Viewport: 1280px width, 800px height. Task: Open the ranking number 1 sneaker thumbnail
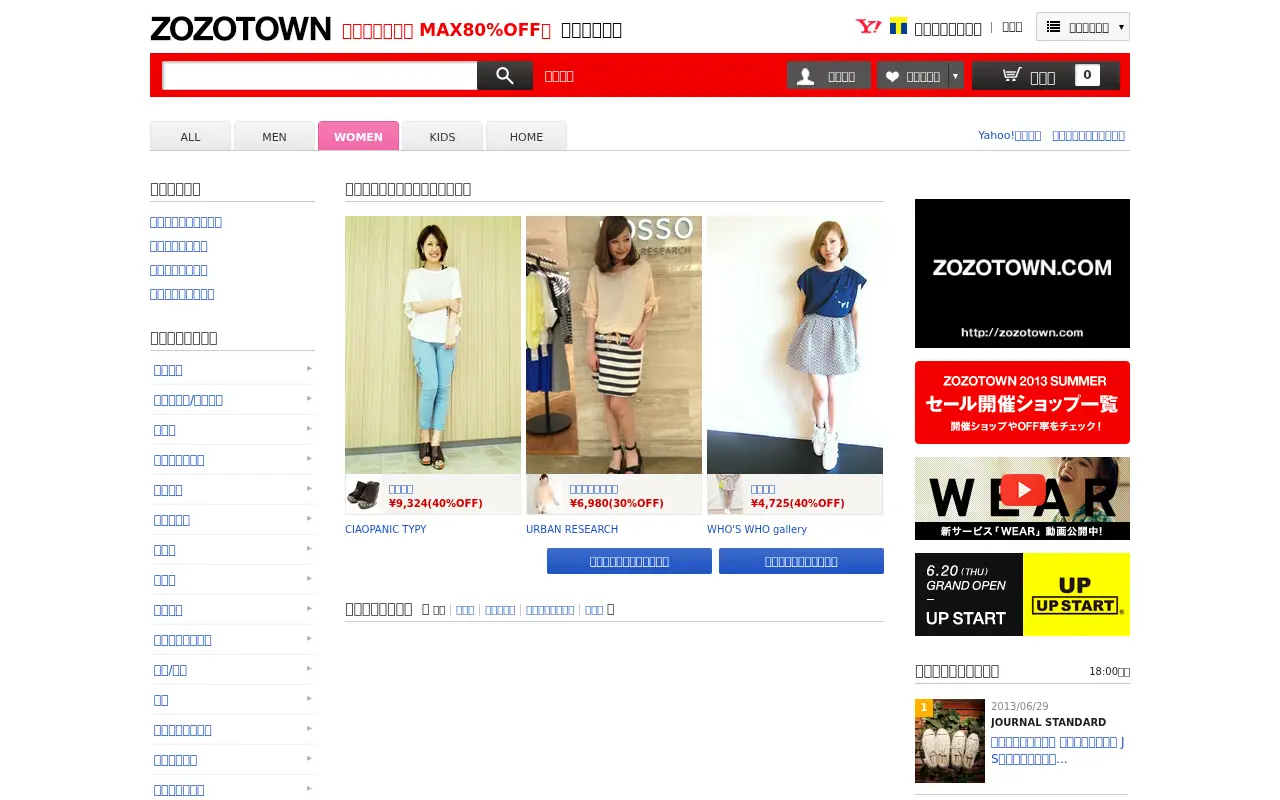pyautogui.click(x=950, y=741)
